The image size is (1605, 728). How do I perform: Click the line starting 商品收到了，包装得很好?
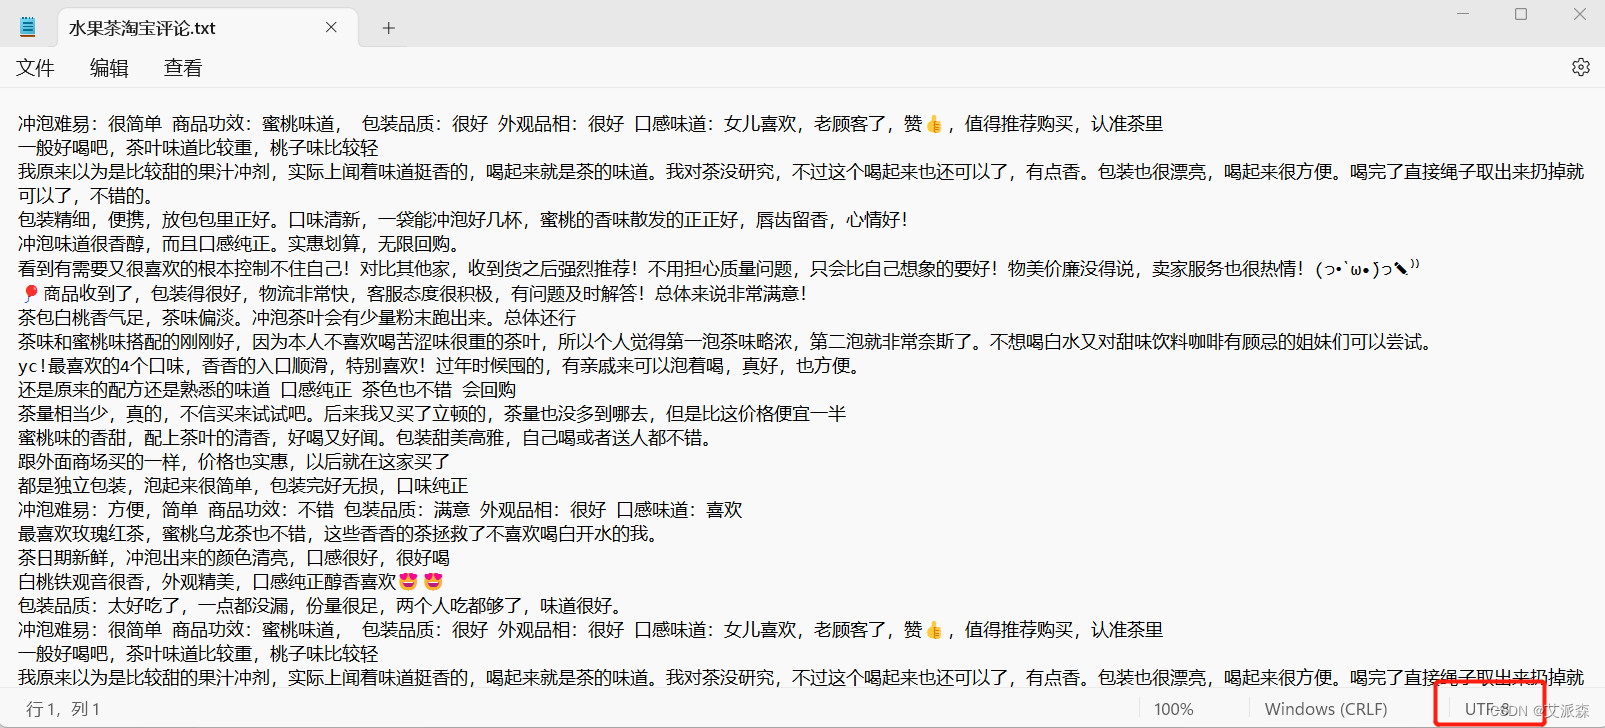(414, 293)
